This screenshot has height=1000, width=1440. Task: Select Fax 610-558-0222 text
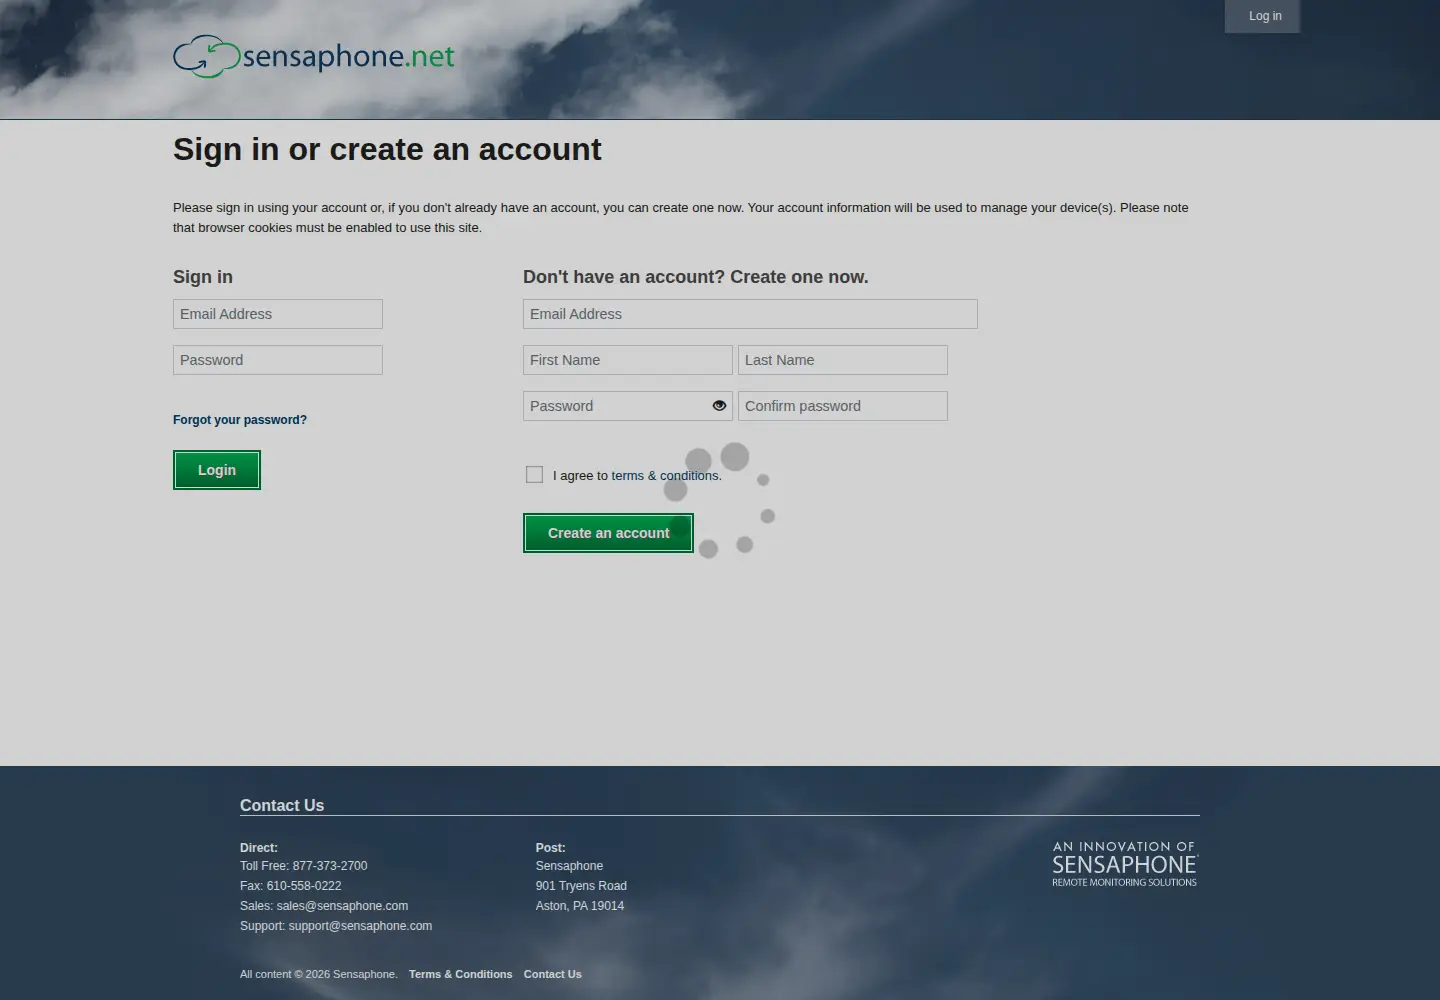291,886
